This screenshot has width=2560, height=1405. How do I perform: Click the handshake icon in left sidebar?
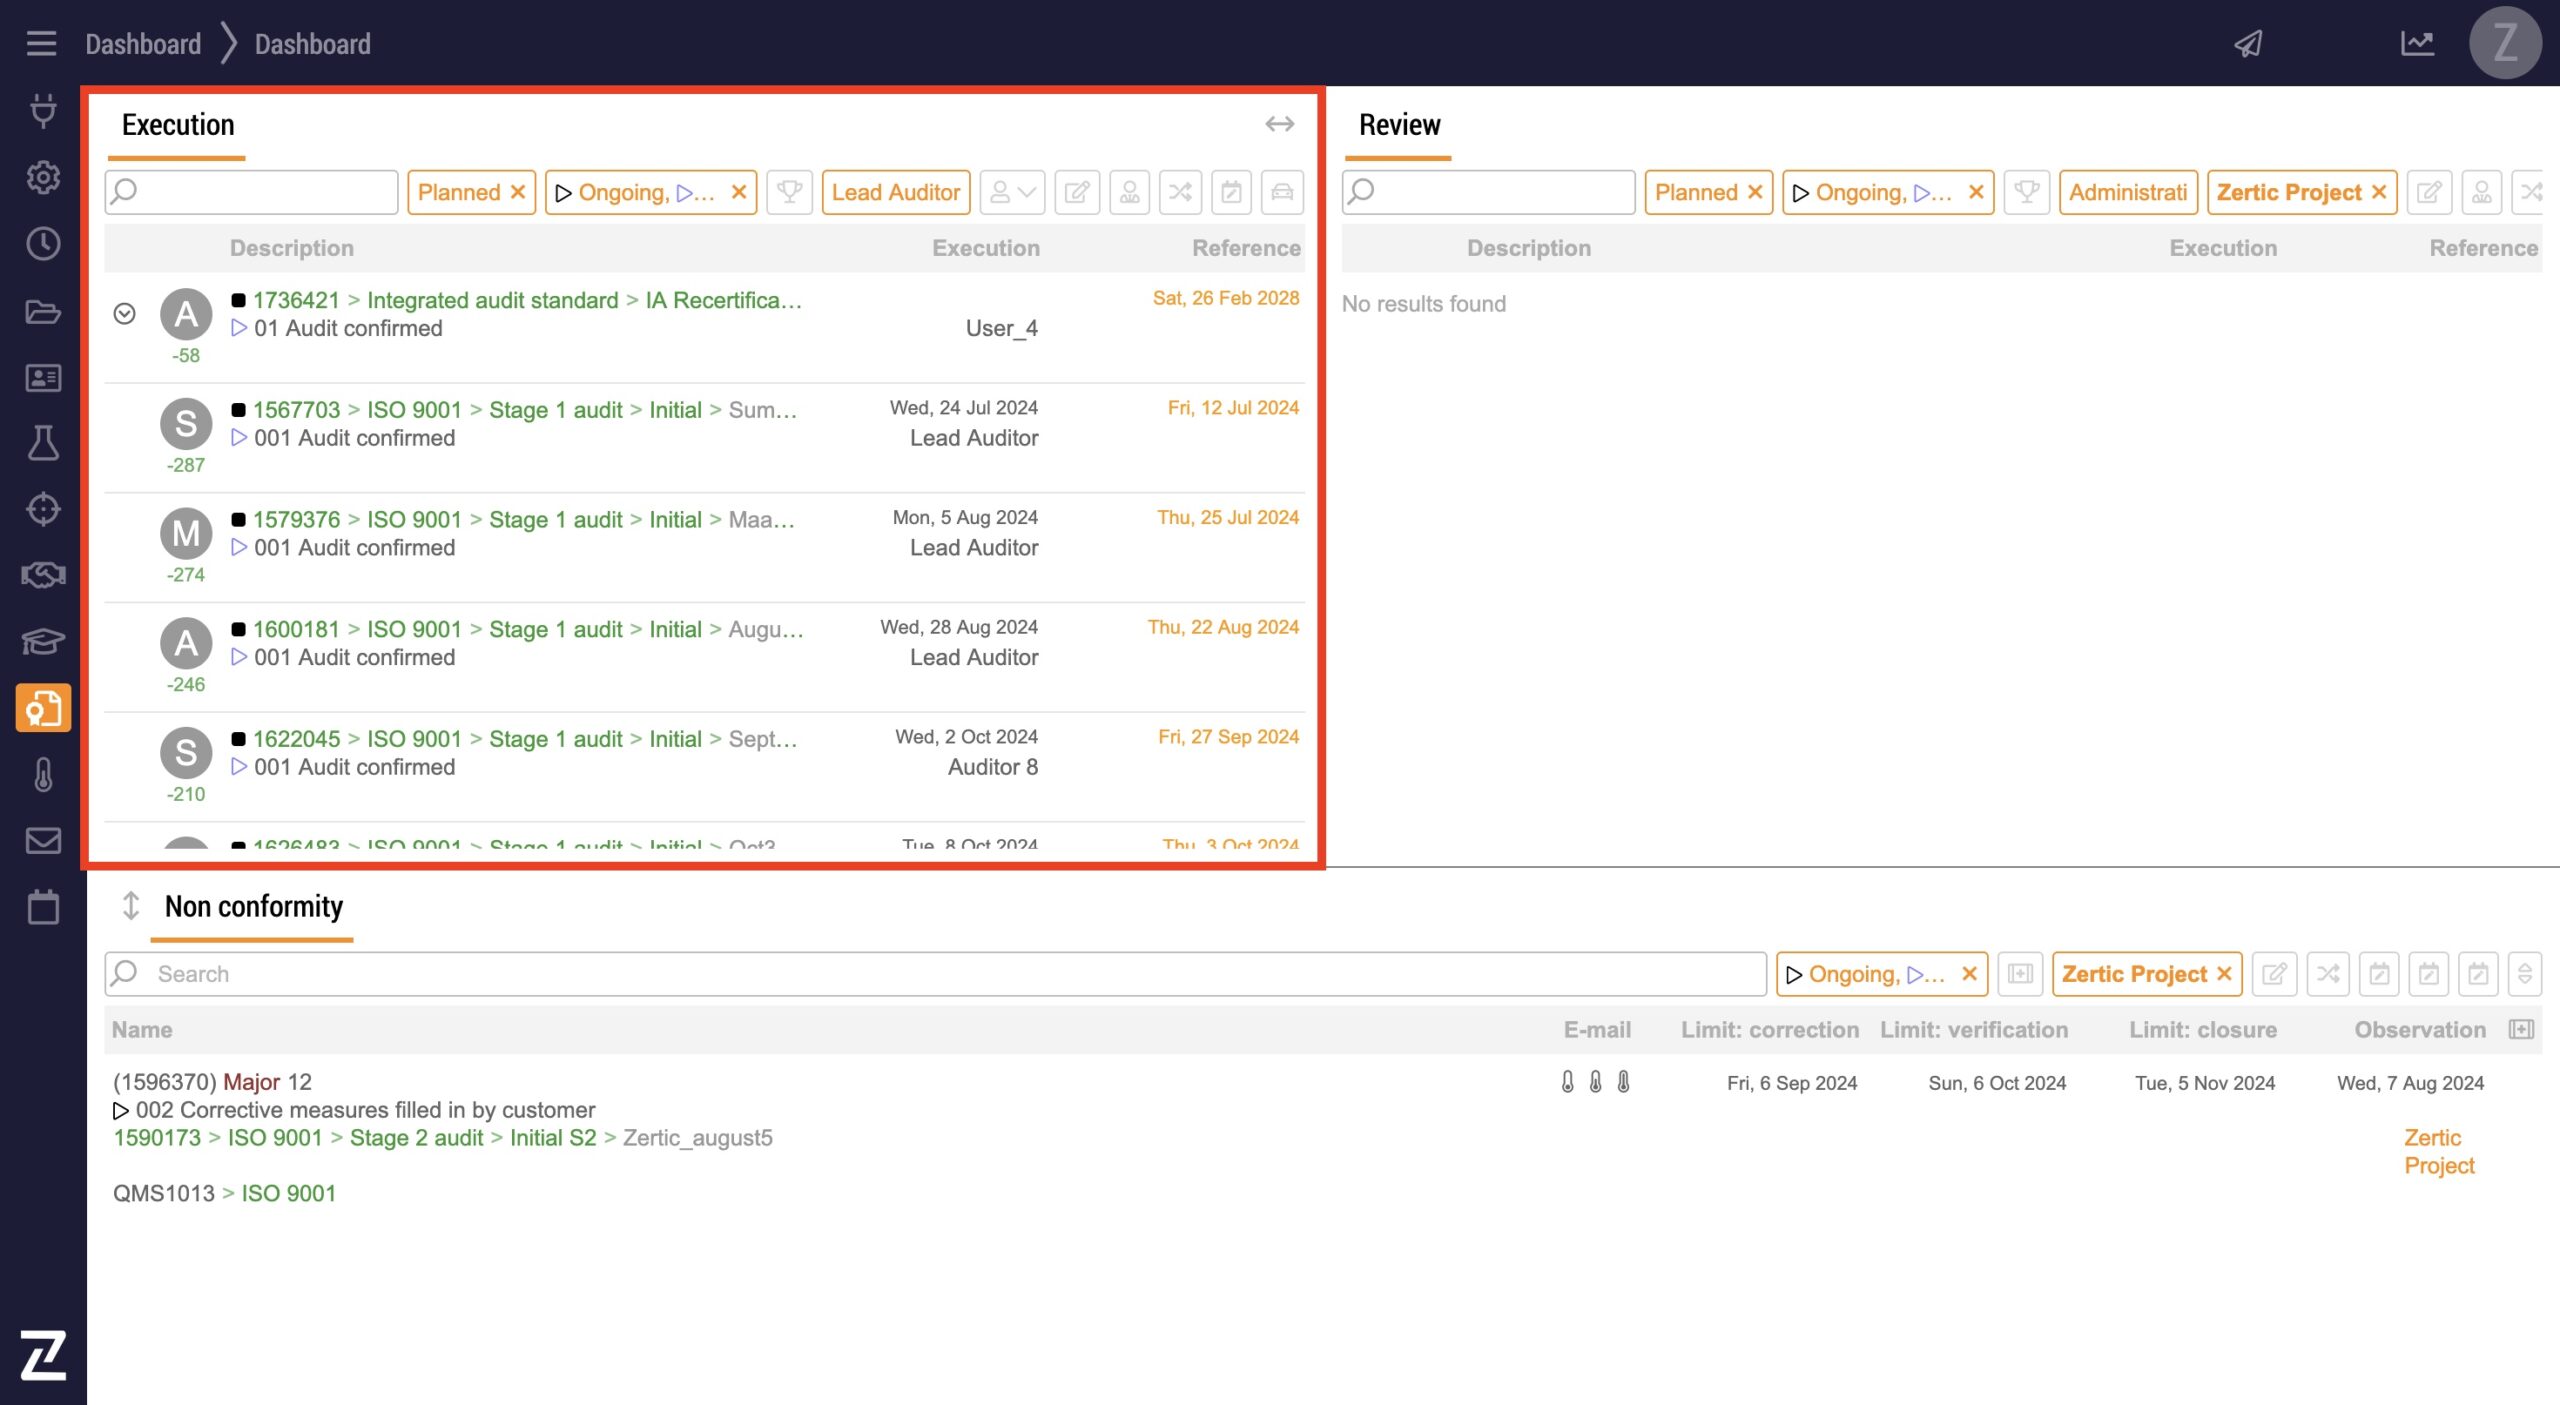point(43,575)
